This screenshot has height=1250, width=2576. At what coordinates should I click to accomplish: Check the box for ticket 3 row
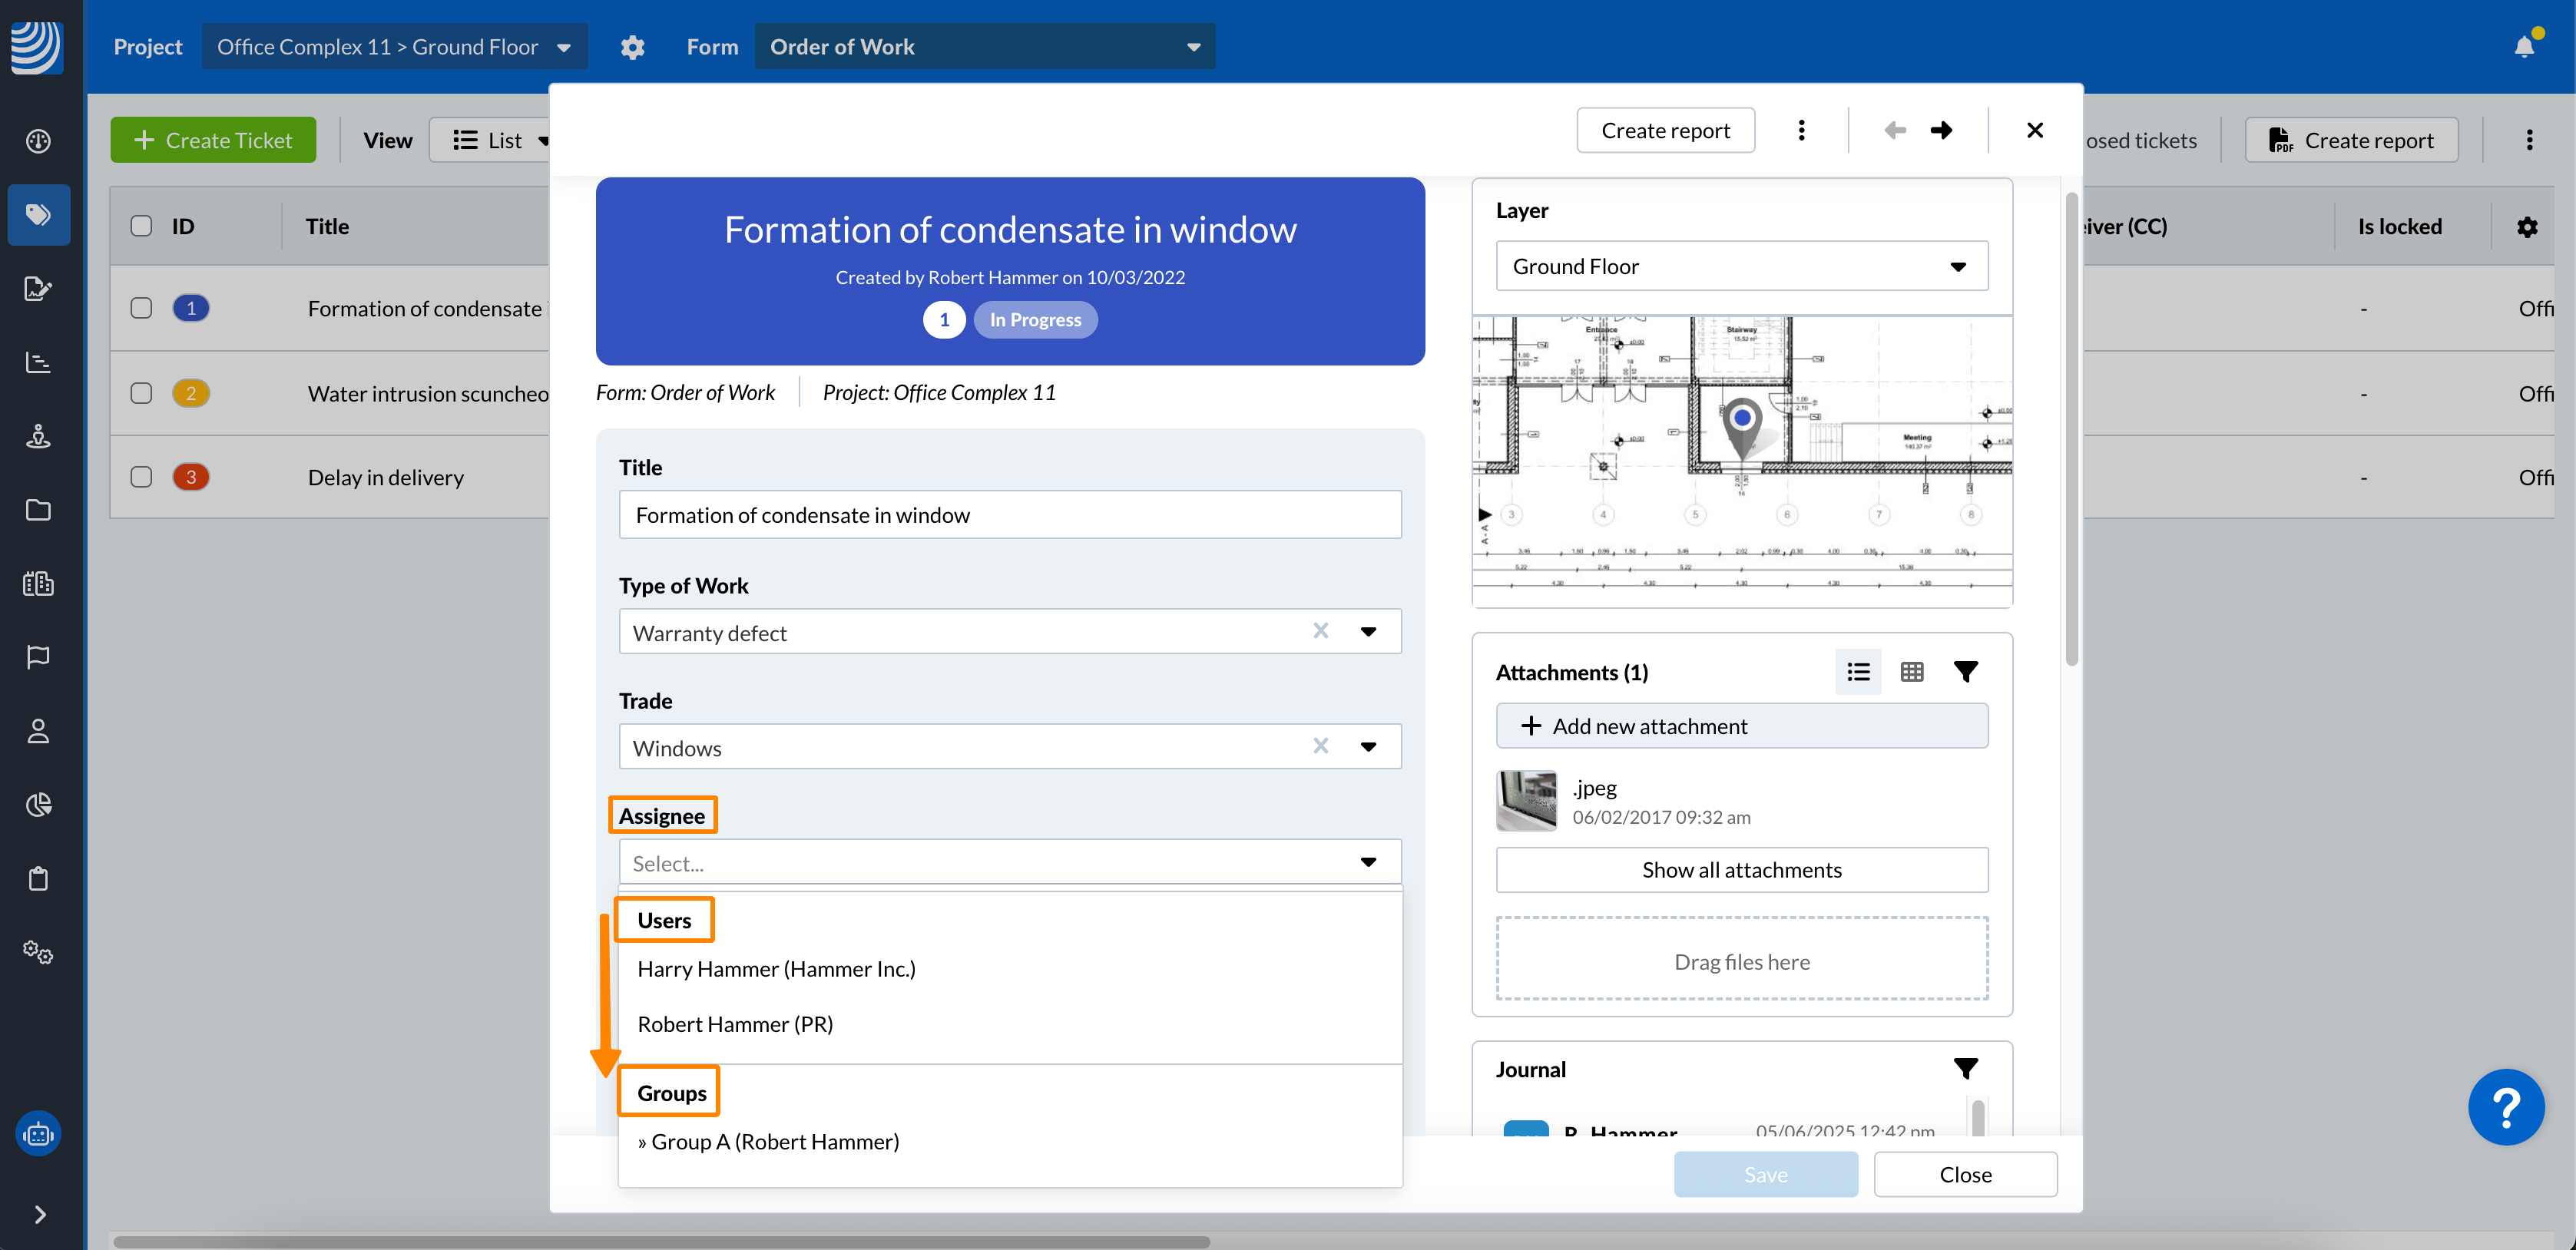click(141, 477)
